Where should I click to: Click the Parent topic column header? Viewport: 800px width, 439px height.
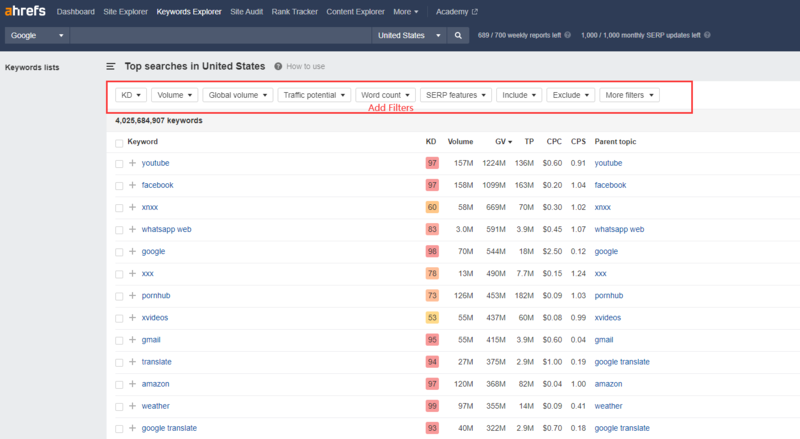[x=615, y=141]
